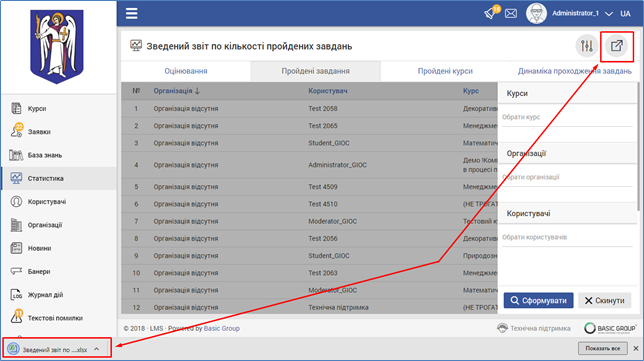Screen dimensions: 644x361
Task: Switch language with the UA selector
Action: pos(625,14)
